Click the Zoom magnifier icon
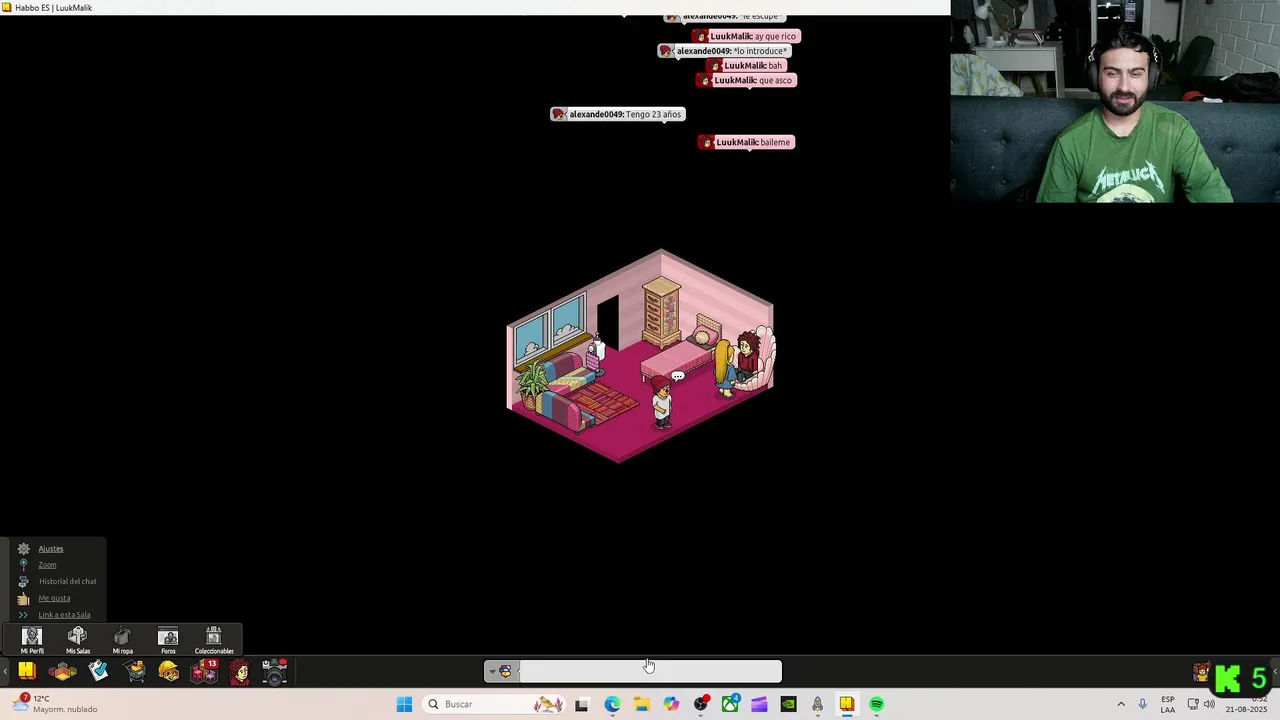This screenshot has height=720, width=1280. [x=23, y=564]
